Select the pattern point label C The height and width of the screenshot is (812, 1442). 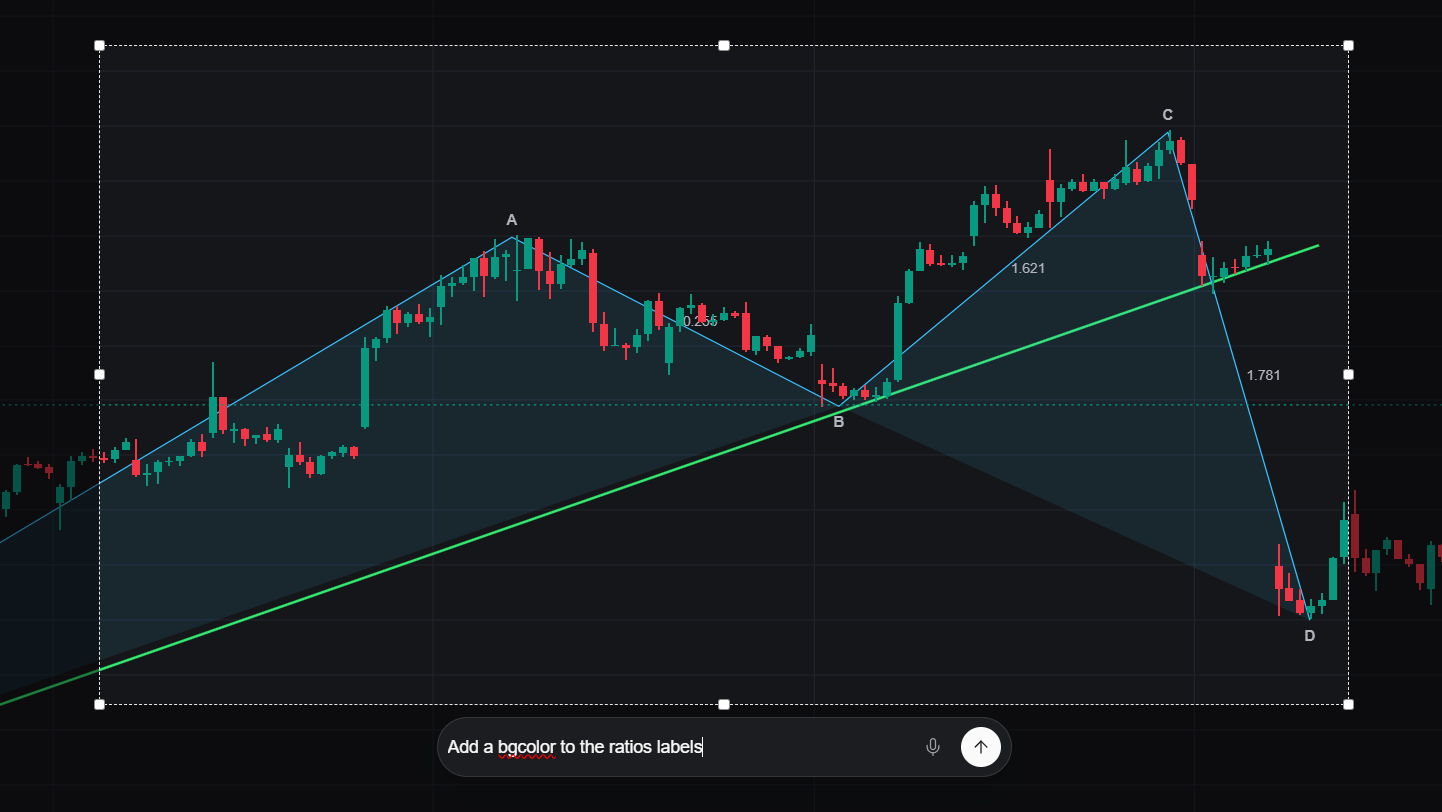click(1167, 114)
